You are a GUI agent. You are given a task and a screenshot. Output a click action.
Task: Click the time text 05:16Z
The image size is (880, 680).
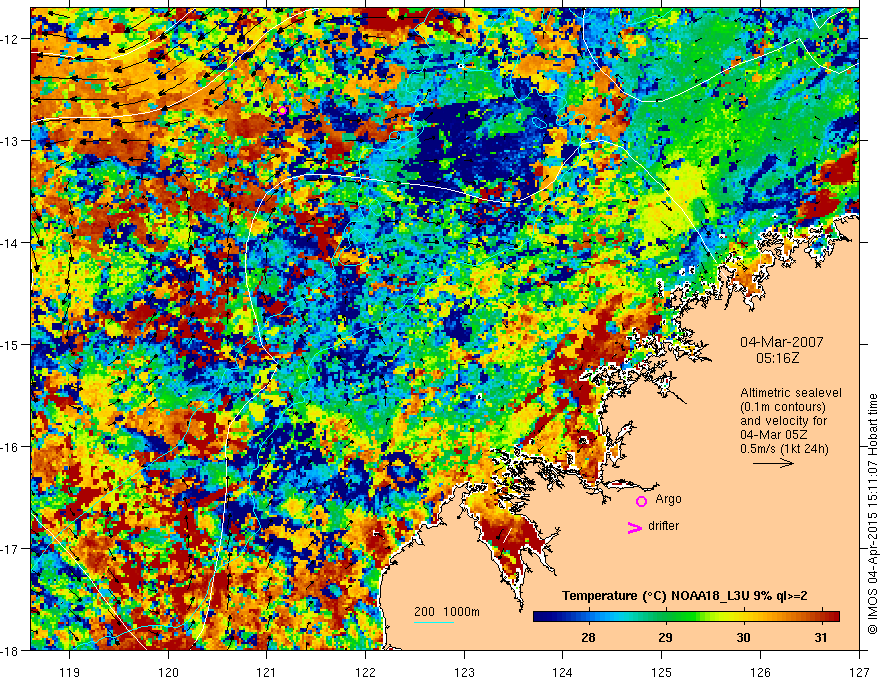[x=777, y=357]
